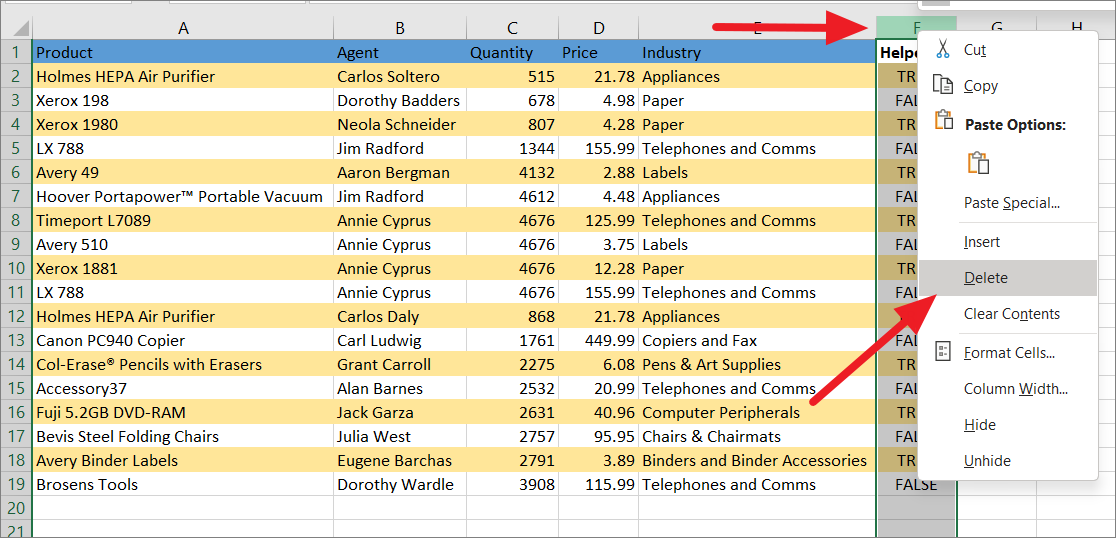Click the FALSE cell in row 19
The width and height of the screenshot is (1116, 538).
point(917,485)
